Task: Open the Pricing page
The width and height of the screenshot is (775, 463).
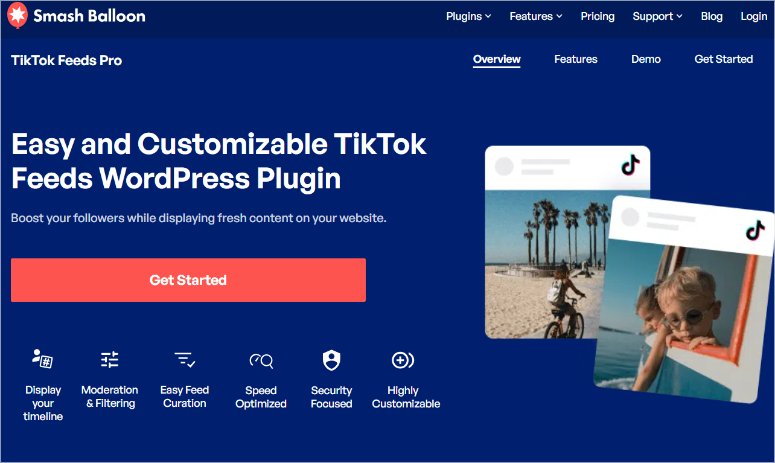Action: pyautogui.click(x=597, y=16)
